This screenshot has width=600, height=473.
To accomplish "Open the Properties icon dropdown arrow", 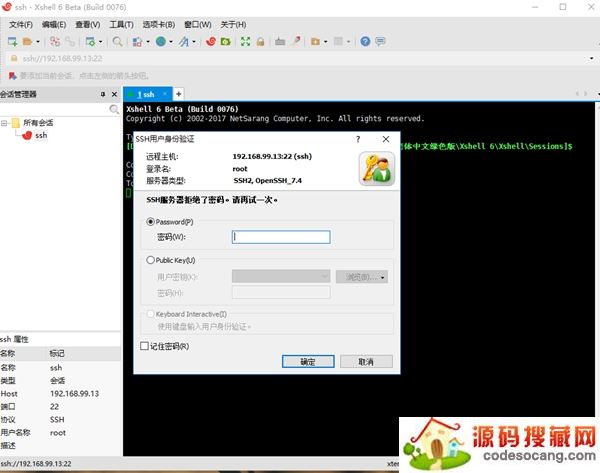I will [x=100, y=42].
